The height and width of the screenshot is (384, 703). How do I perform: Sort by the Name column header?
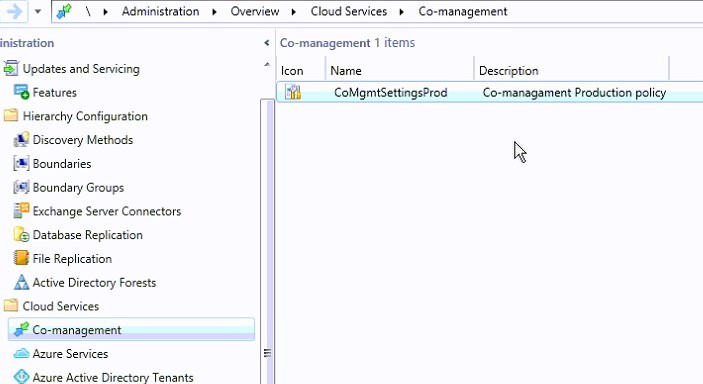[x=346, y=71]
